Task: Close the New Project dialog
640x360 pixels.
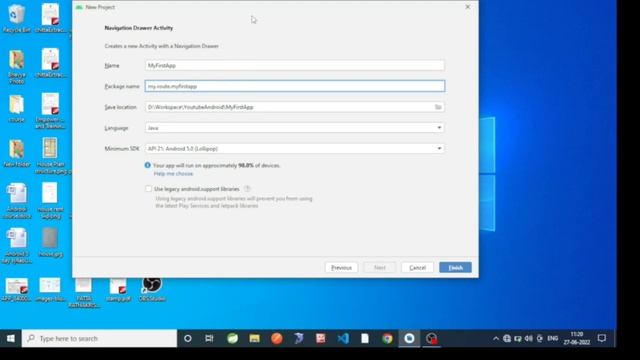Action: pyautogui.click(x=468, y=7)
